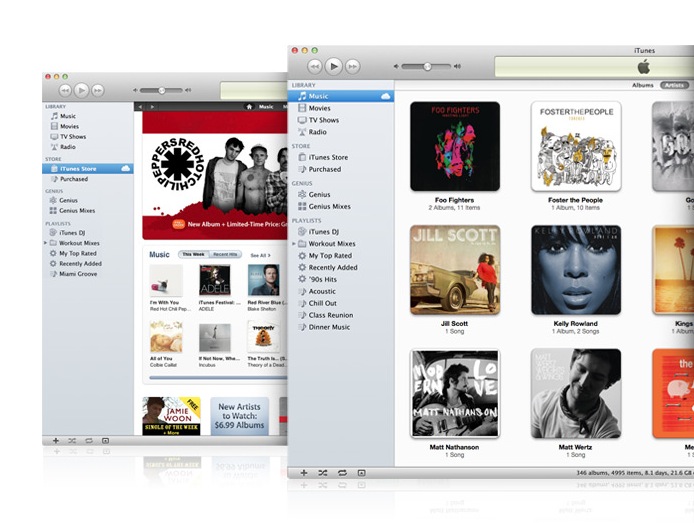Go to store Home icon in back window
694x523 pixels.
tap(249, 107)
